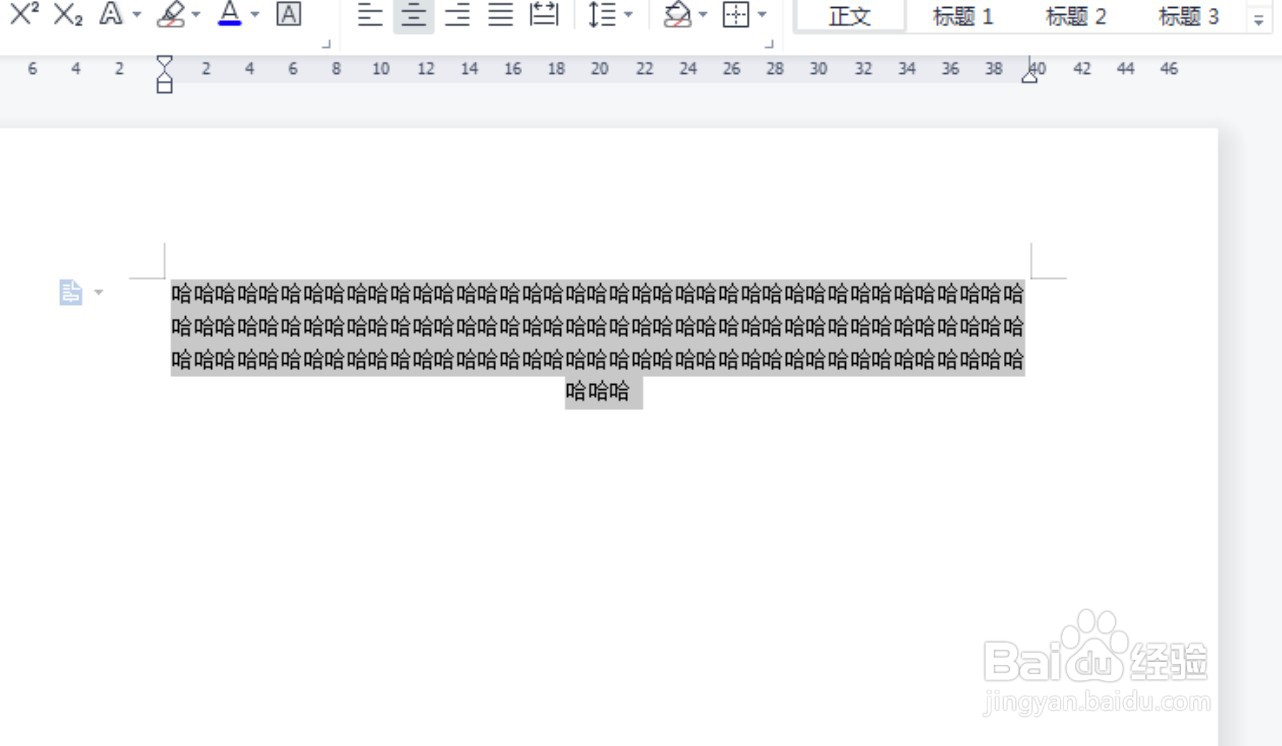The image size is (1282, 746).
Task: Select the first-line indent marker on the ruler
Action: click(x=165, y=61)
